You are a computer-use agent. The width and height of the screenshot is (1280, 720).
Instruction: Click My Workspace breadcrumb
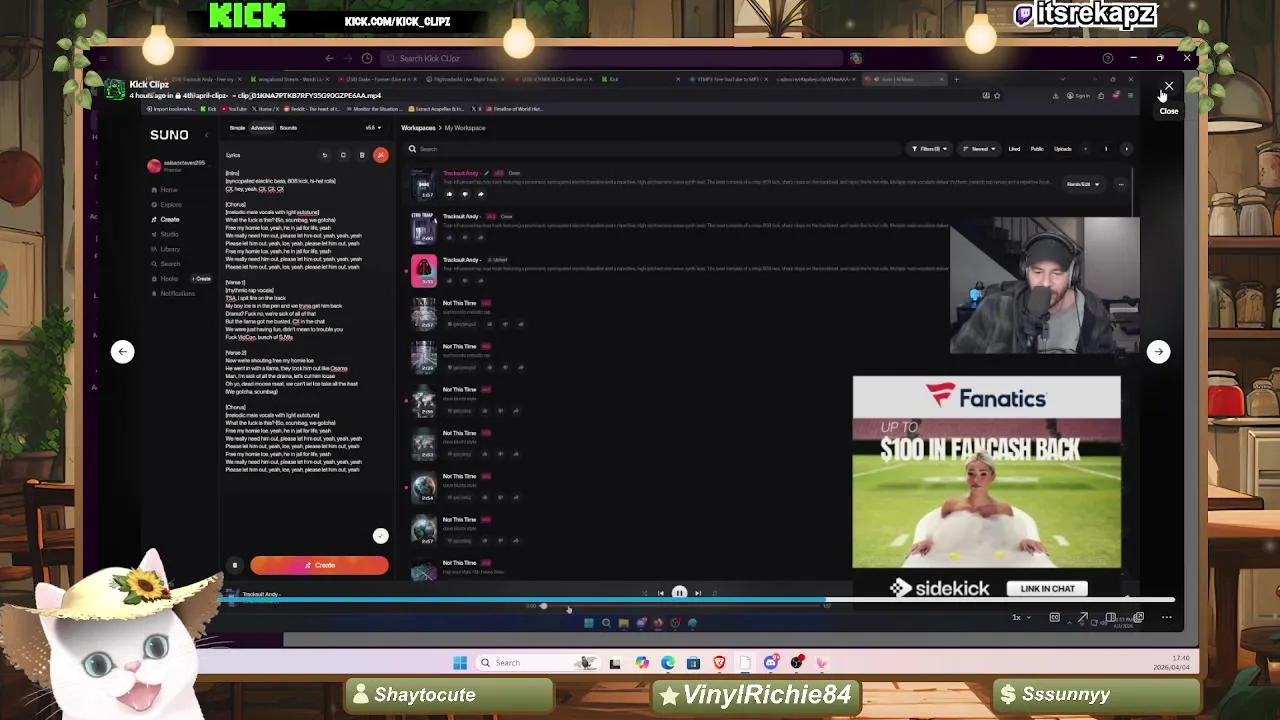click(465, 128)
